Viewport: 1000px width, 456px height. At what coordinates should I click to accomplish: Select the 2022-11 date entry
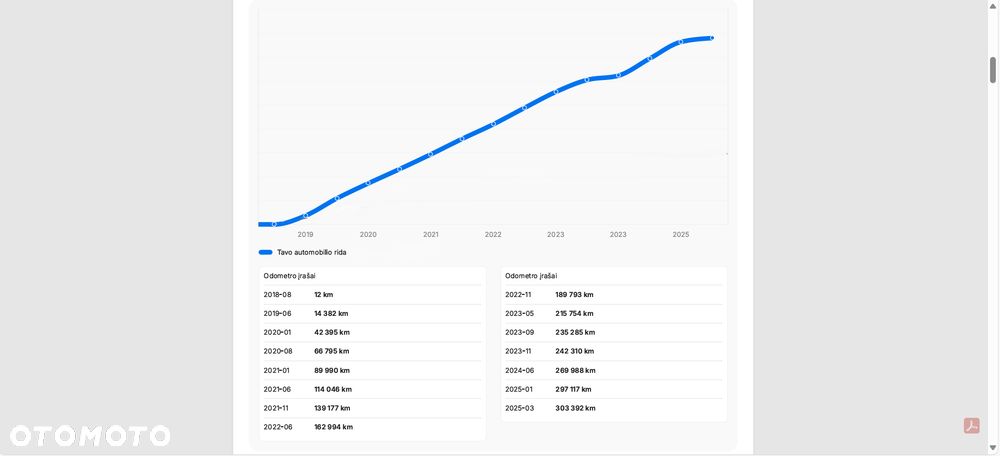[518, 295]
